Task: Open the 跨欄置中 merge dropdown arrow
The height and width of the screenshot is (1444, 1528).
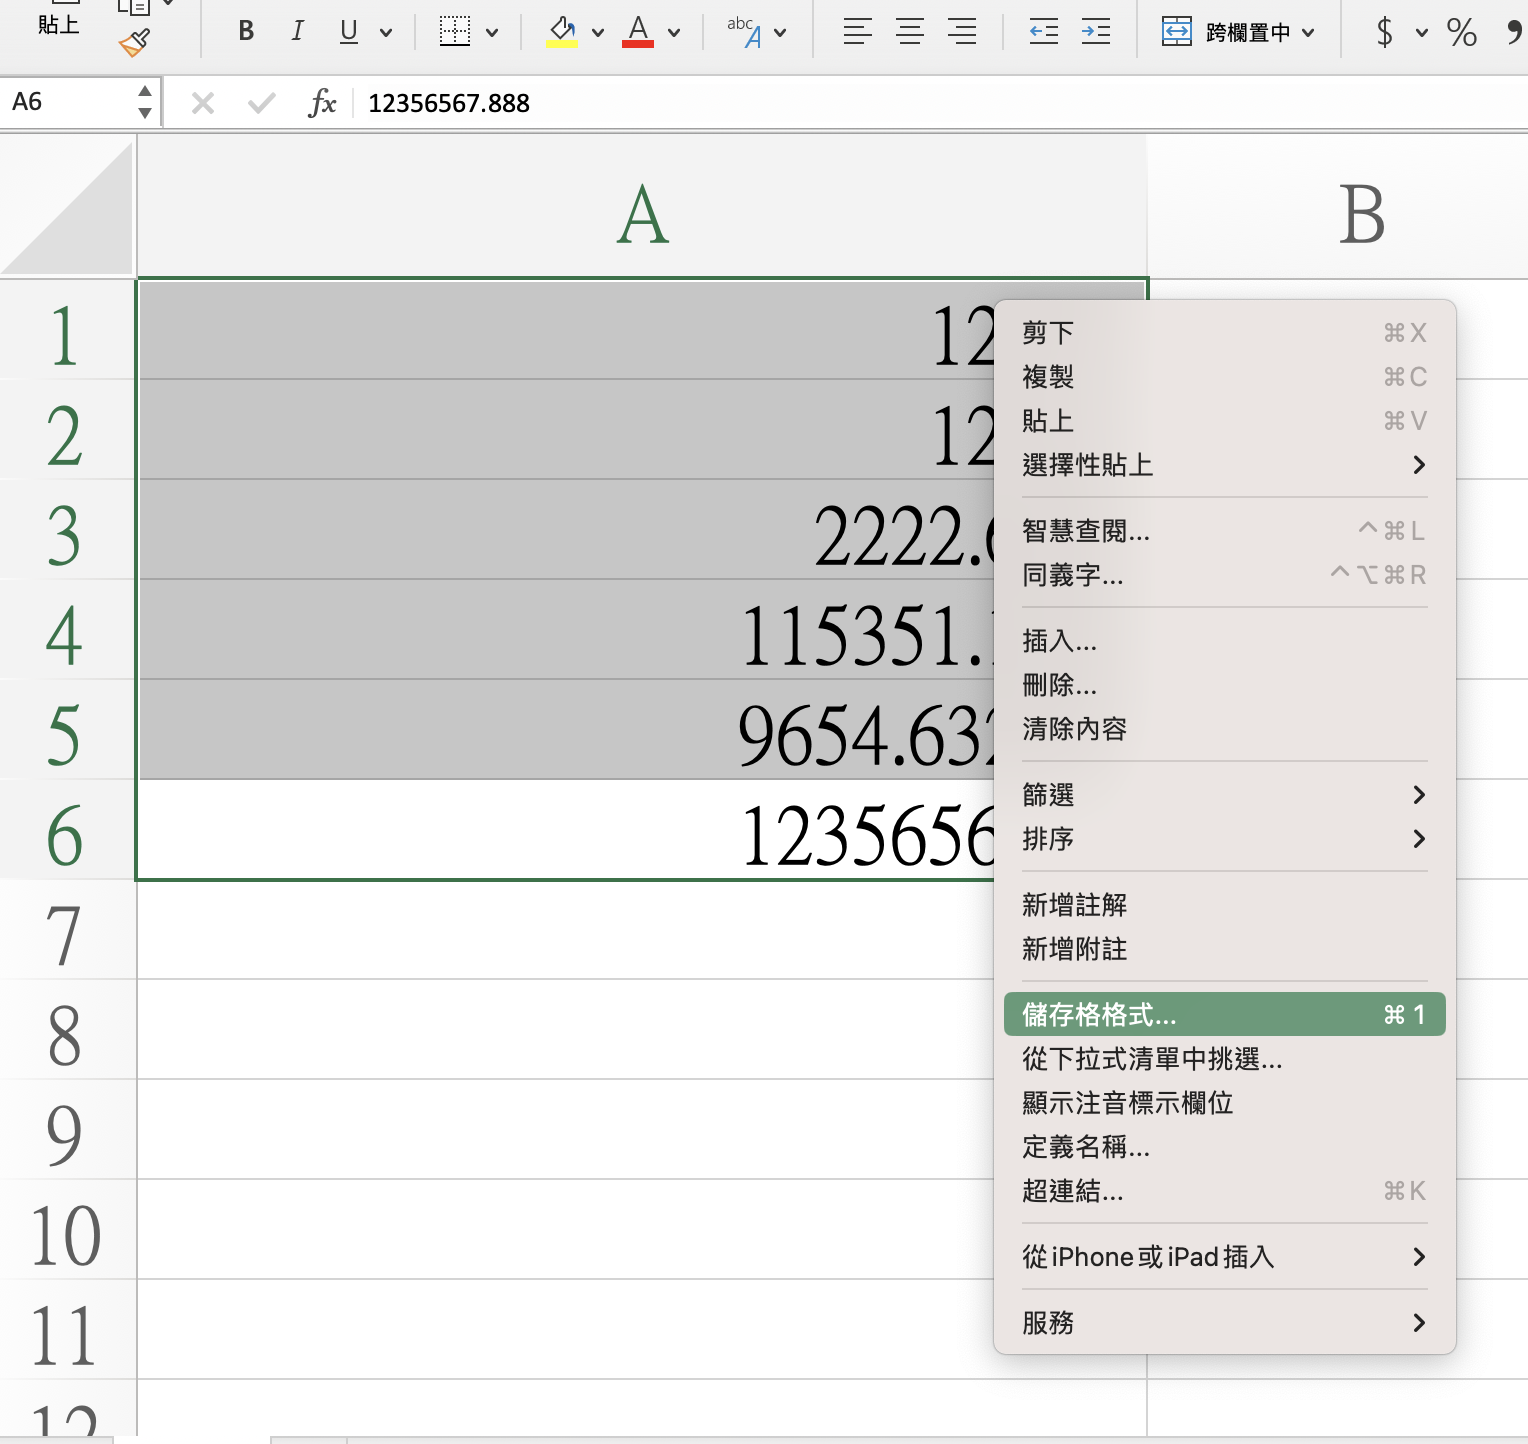Action: pos(1309,33)
